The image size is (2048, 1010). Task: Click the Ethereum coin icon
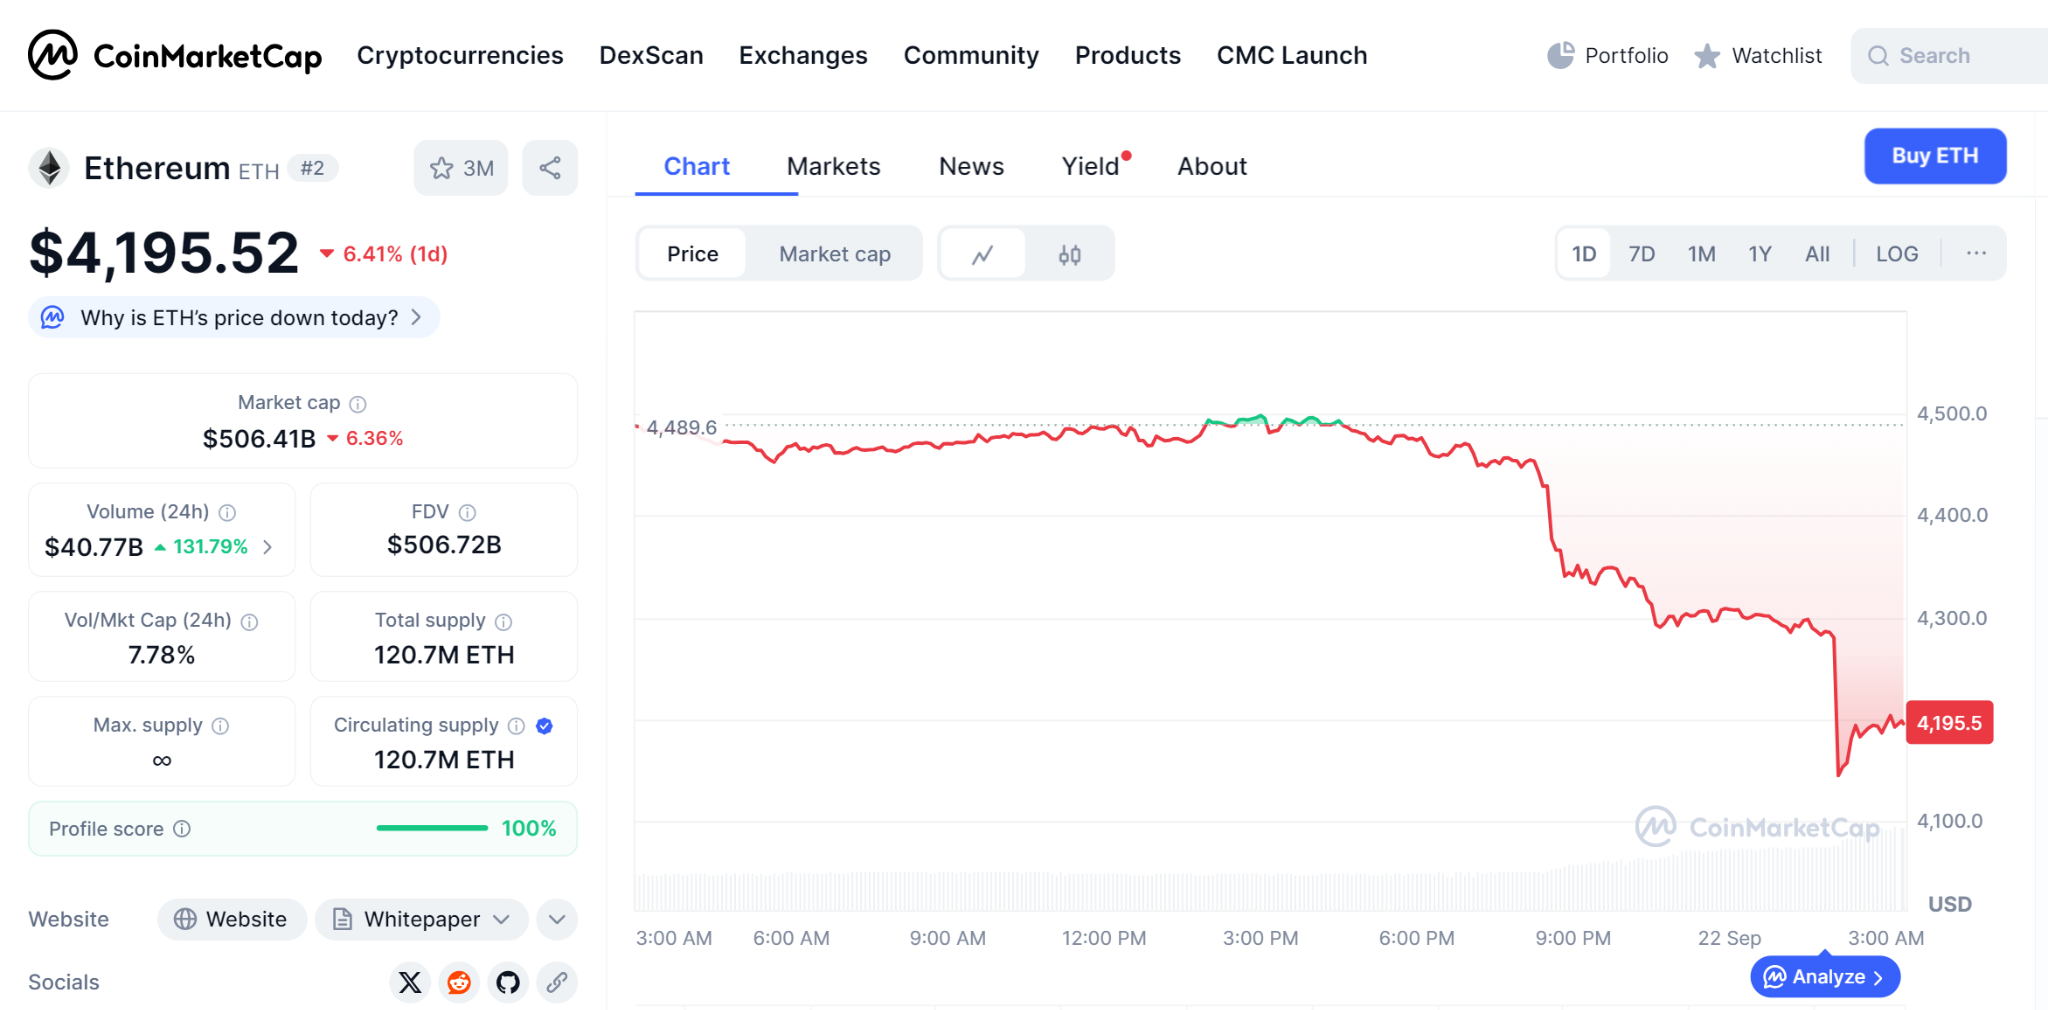pyautogui.click(x=49, y=168)
